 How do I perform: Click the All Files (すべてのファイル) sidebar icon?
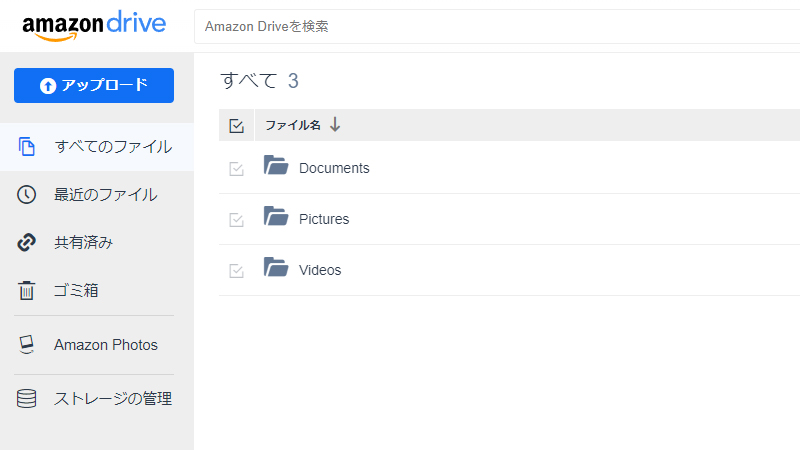click(x=27, y=147)
